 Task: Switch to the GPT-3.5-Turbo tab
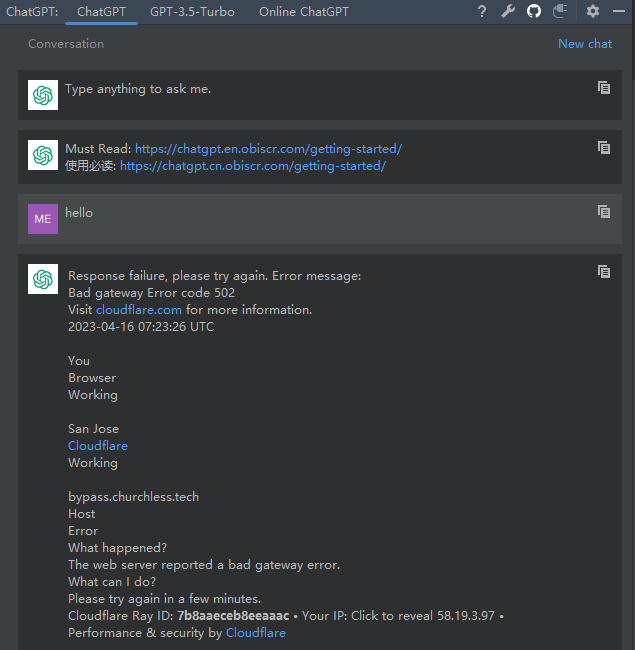(x=192, y=12)
